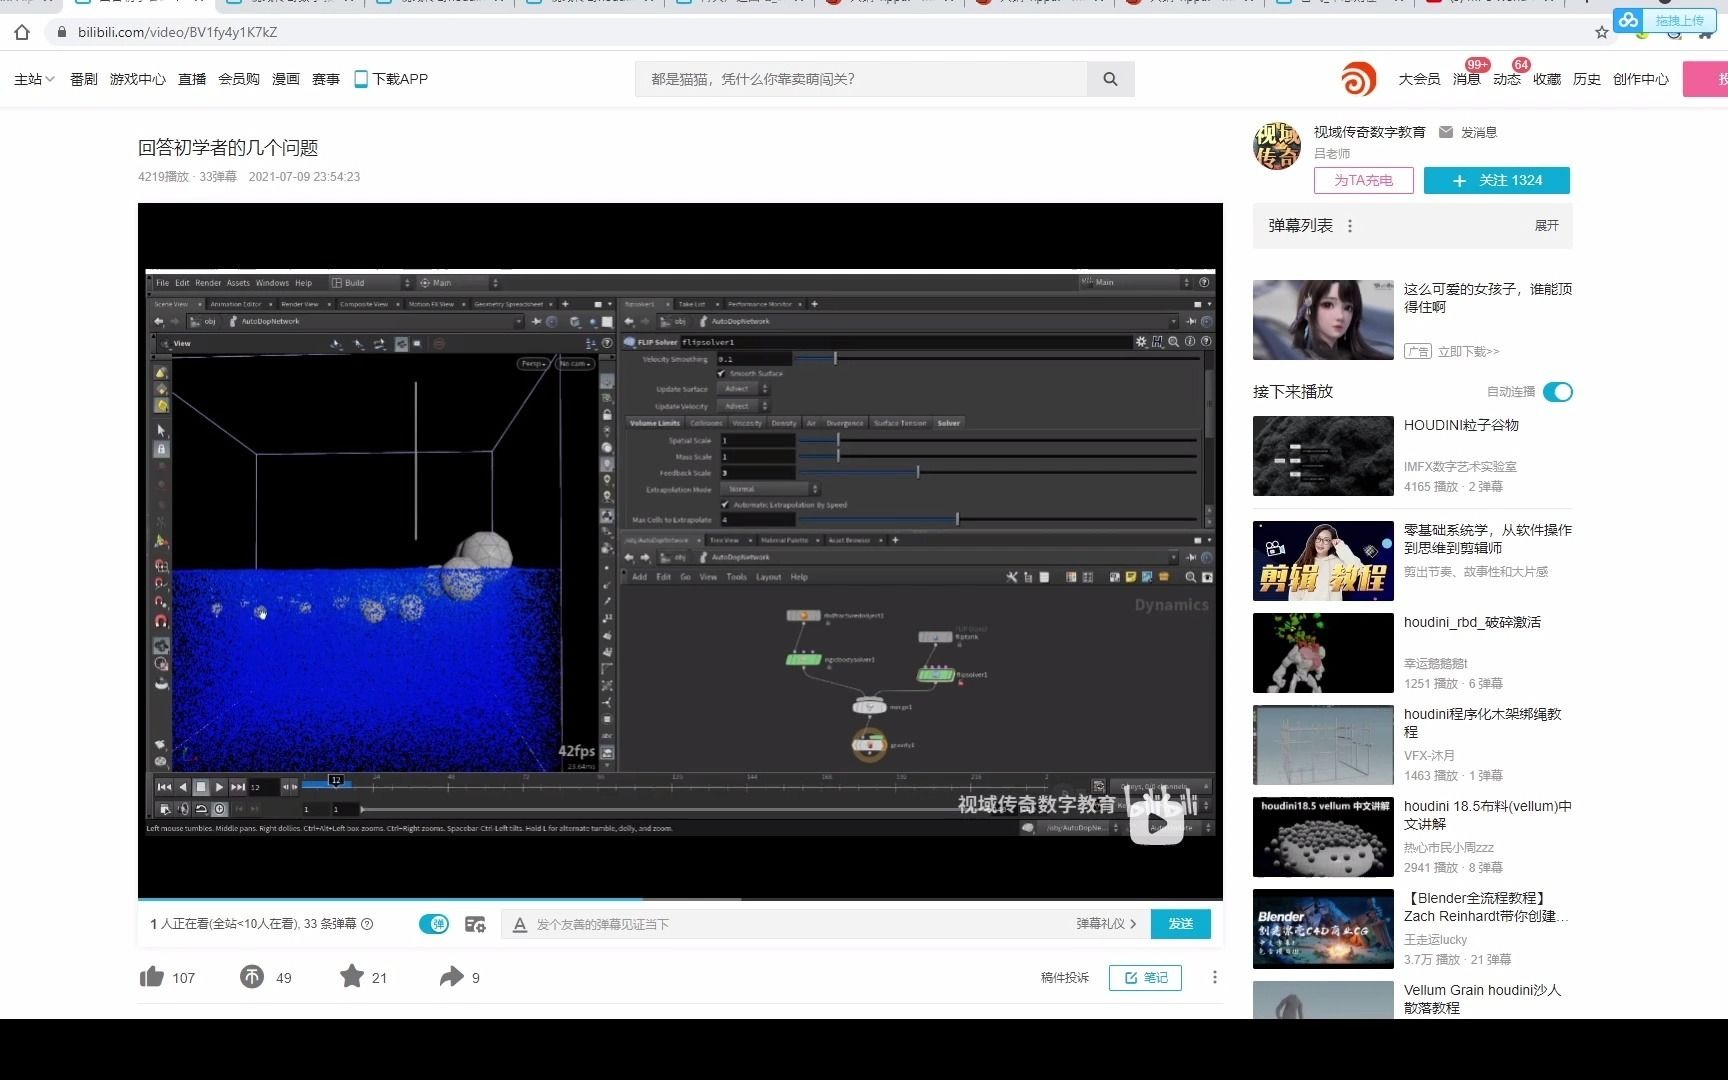Click into the top search input field
Screen dimensions: 1728x1080
[x=861, y=79]
